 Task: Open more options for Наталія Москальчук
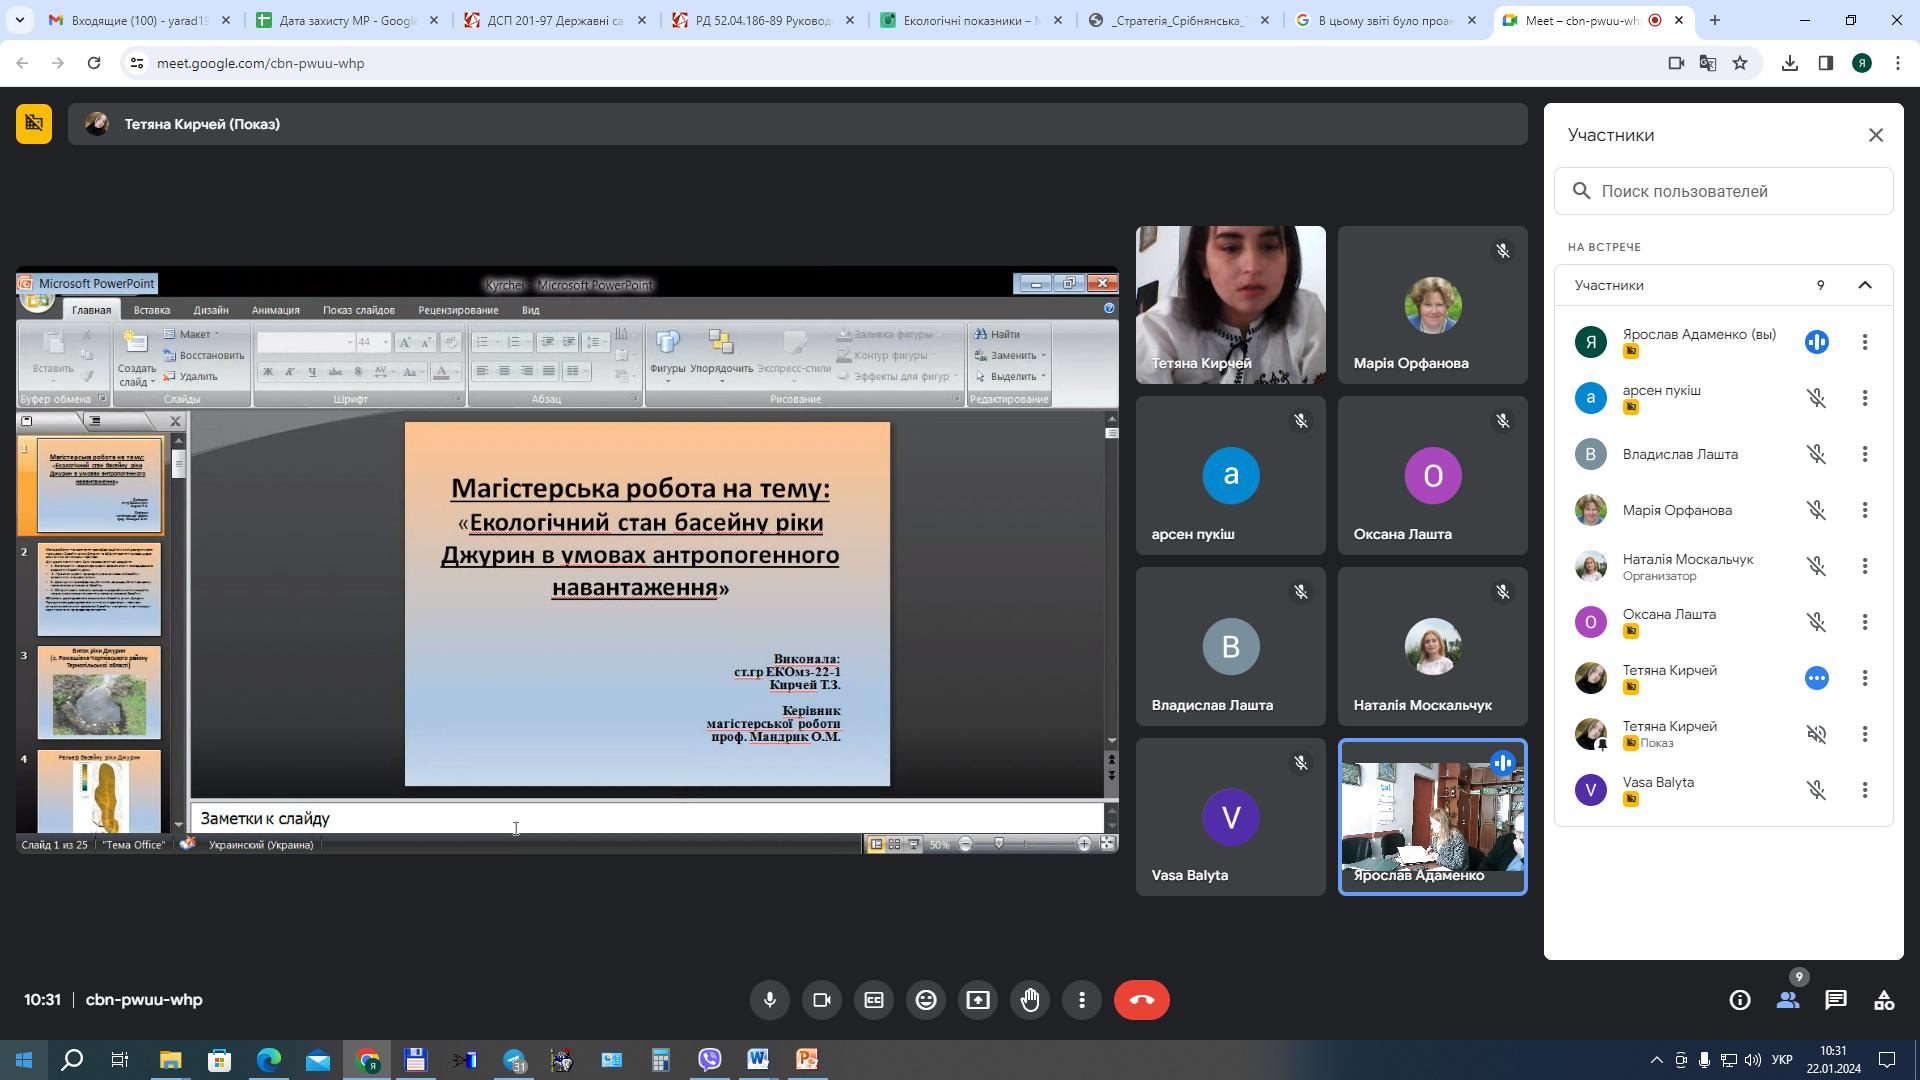(1864, 566)
